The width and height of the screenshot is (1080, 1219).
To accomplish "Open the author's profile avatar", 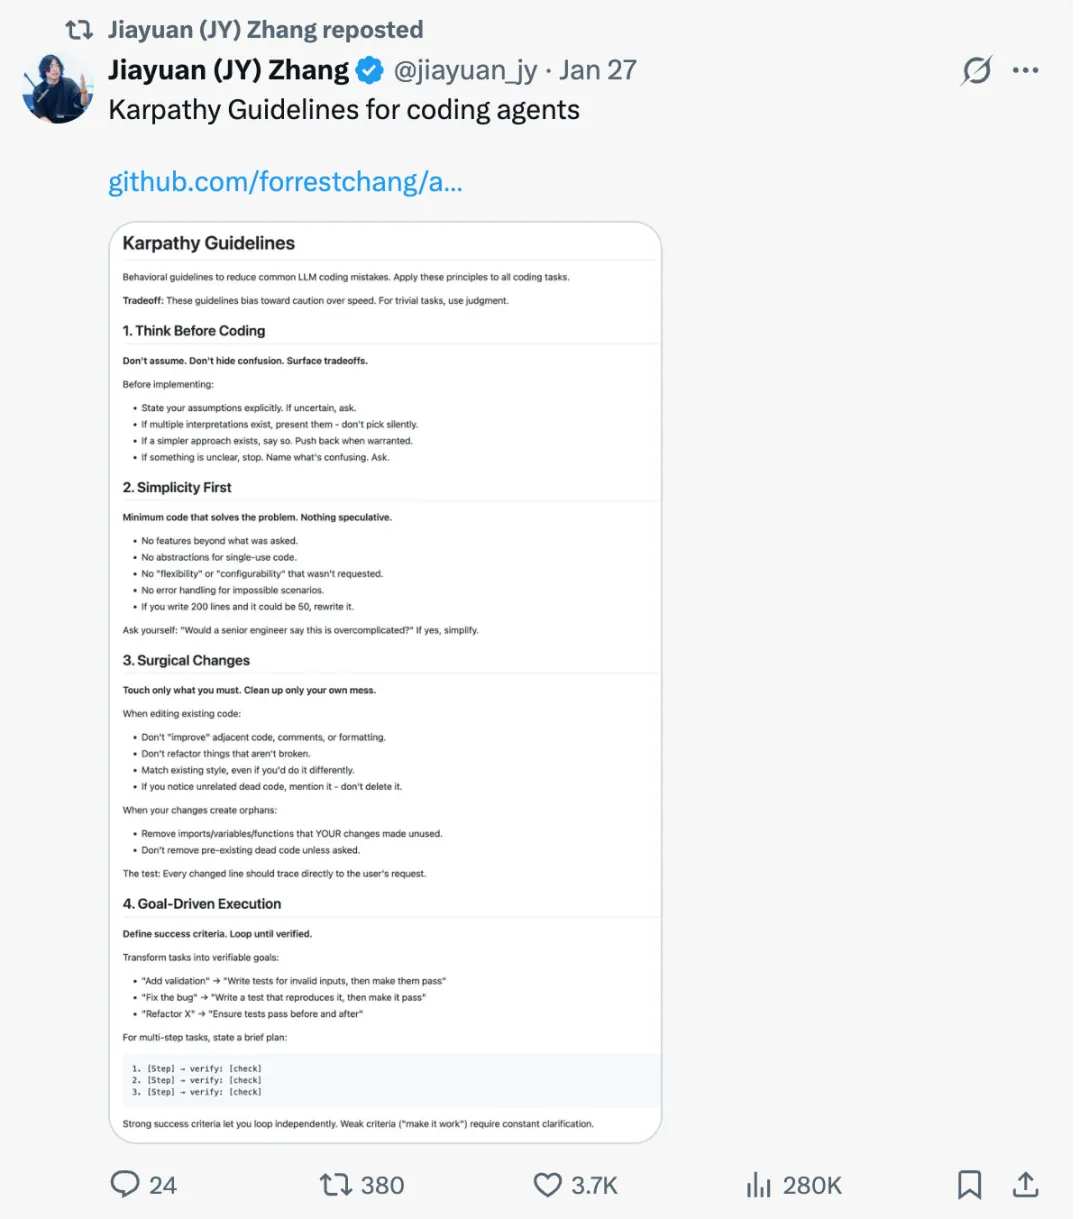I will [57, 89].
